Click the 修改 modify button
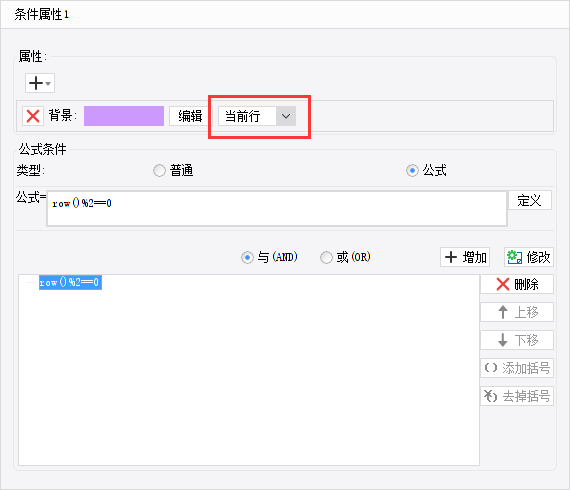The height and width of the screenshot is (490, 570). pyautogui.click(x=529, y=257)
